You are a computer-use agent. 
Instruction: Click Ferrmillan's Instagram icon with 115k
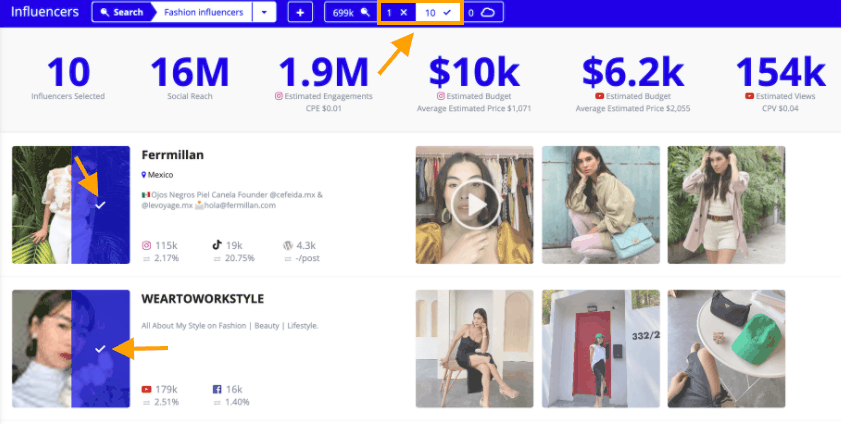click(146, 246)
